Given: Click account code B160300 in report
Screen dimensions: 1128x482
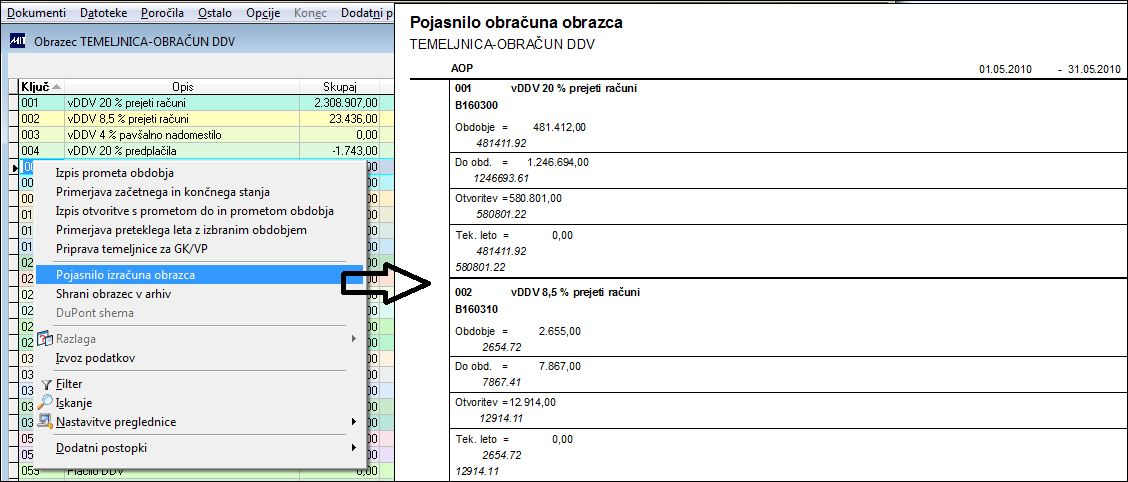Looking at the screenshot, I should (476, 104).
